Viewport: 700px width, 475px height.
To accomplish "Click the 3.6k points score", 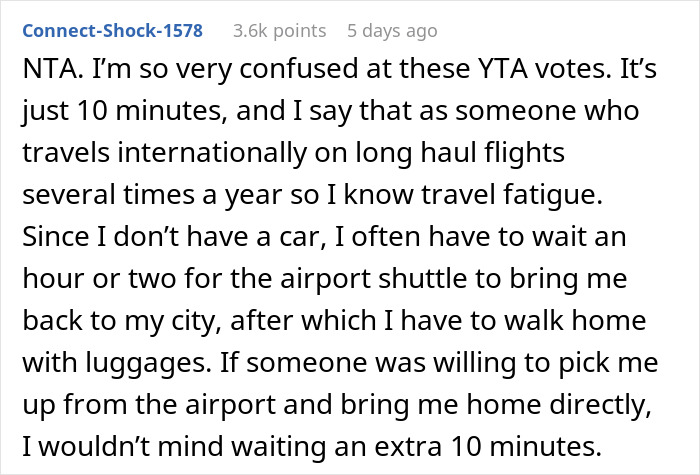I will [278, 31].
